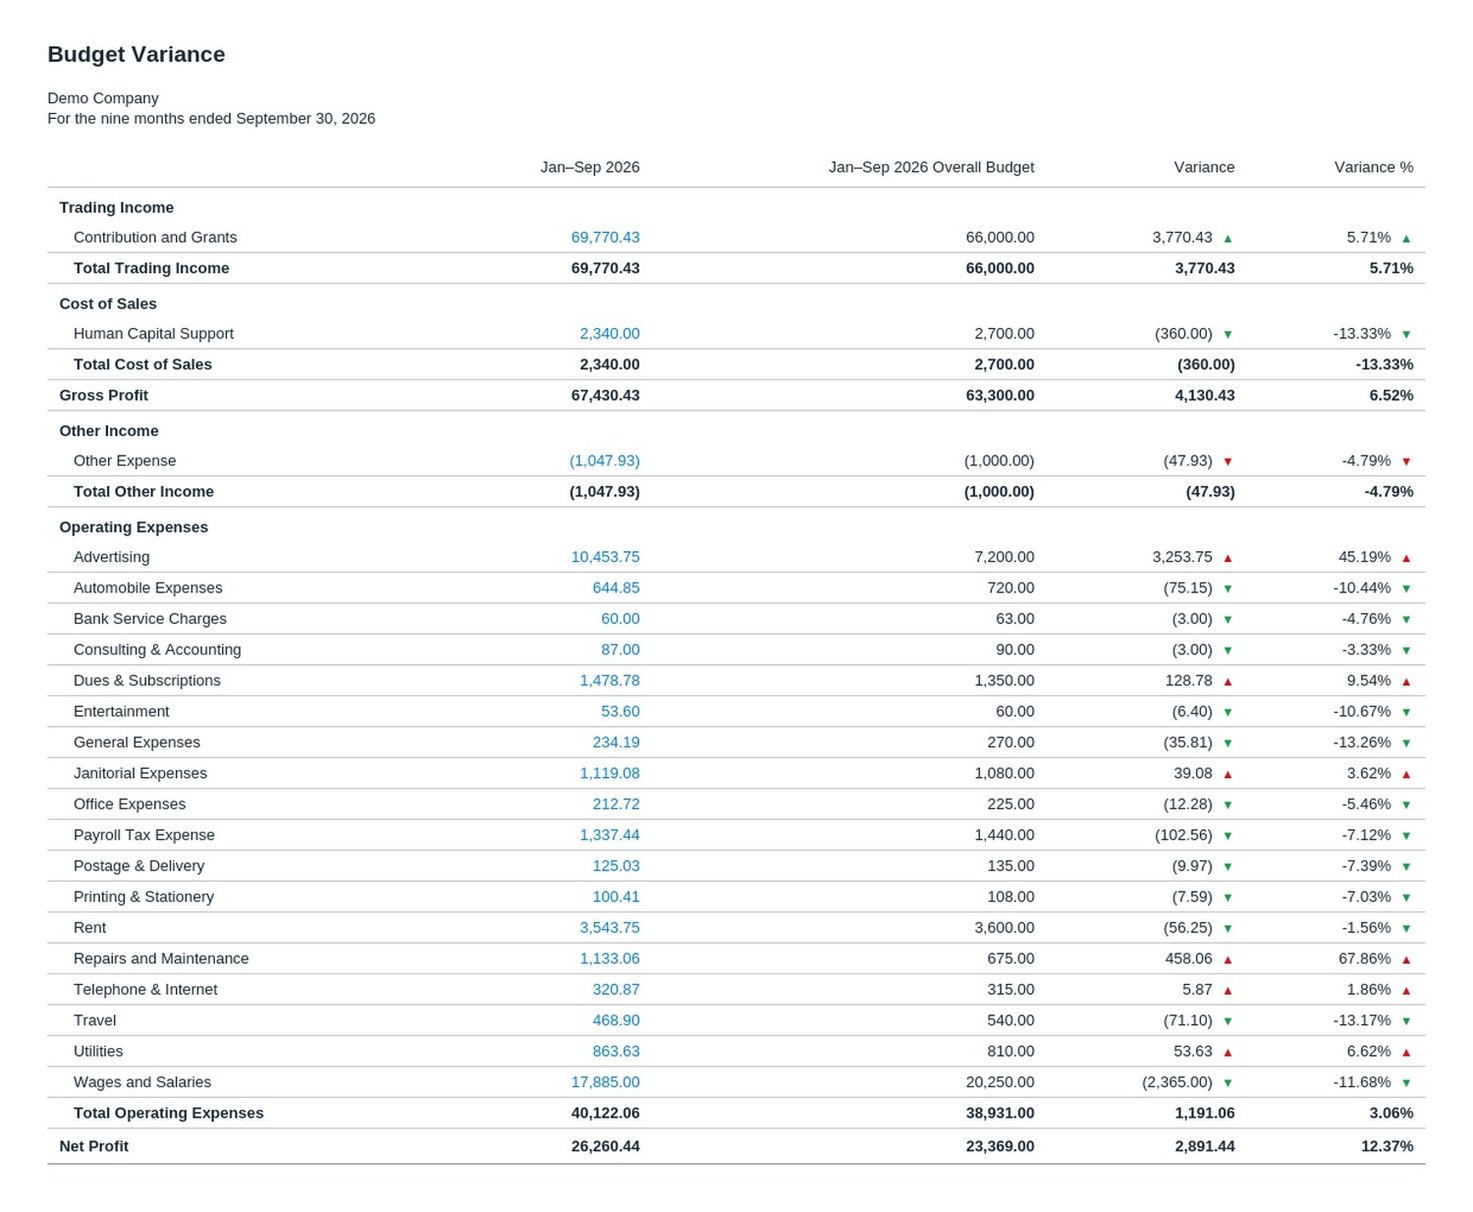Open Advertising actual amount 10,453.75
1473x1212 pixels.
point(605,556)
